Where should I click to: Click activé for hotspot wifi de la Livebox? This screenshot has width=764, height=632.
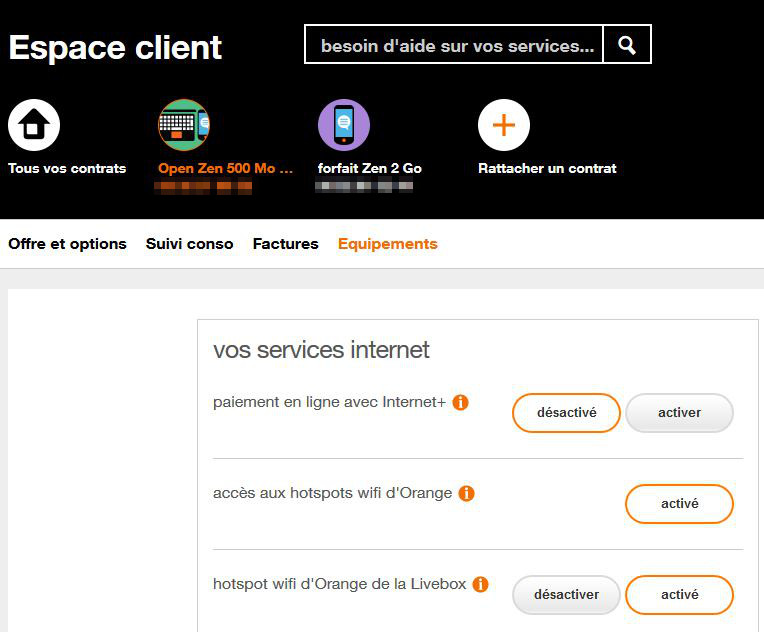[x=679, y=595]
